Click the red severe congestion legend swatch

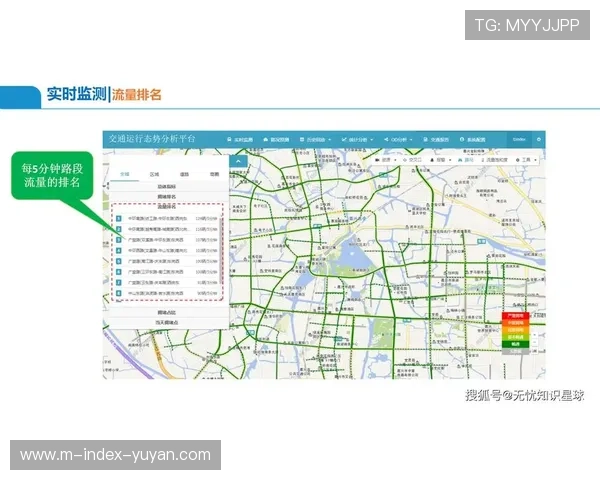(x=515, y=316)
